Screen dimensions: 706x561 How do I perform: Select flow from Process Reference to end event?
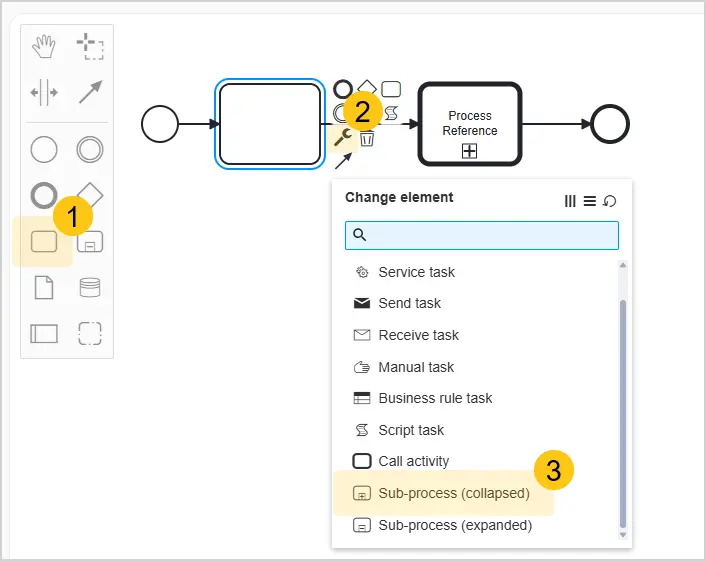point(556,124)
